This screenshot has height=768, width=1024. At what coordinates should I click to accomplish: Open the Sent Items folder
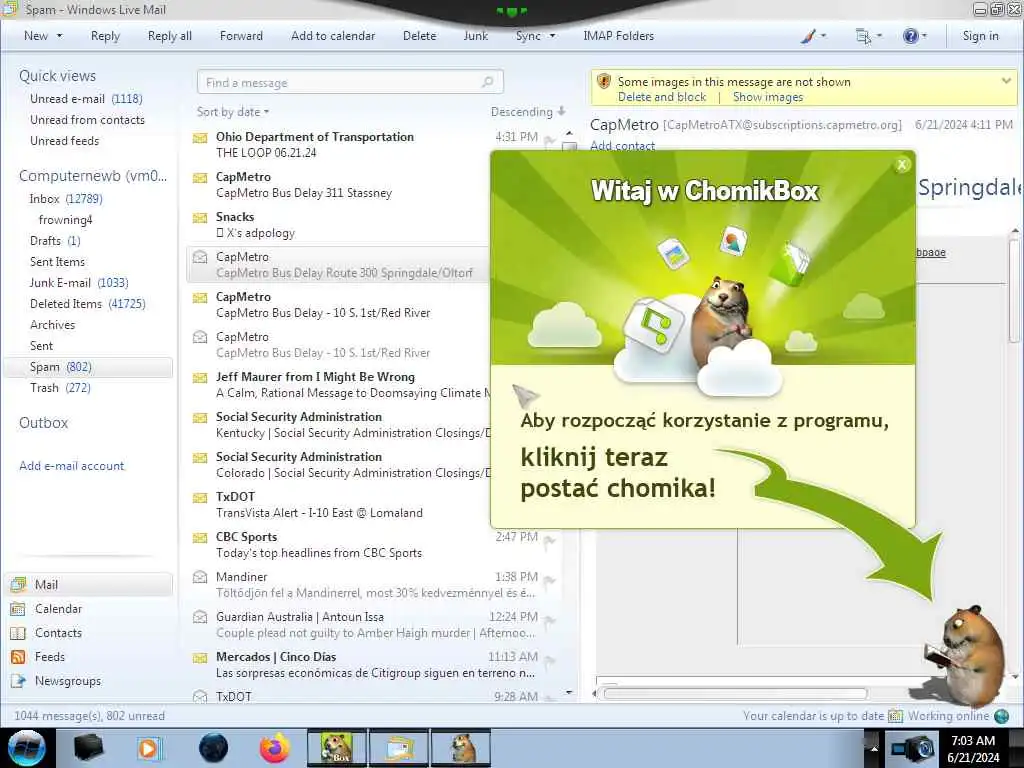click(x=57, y=261)
